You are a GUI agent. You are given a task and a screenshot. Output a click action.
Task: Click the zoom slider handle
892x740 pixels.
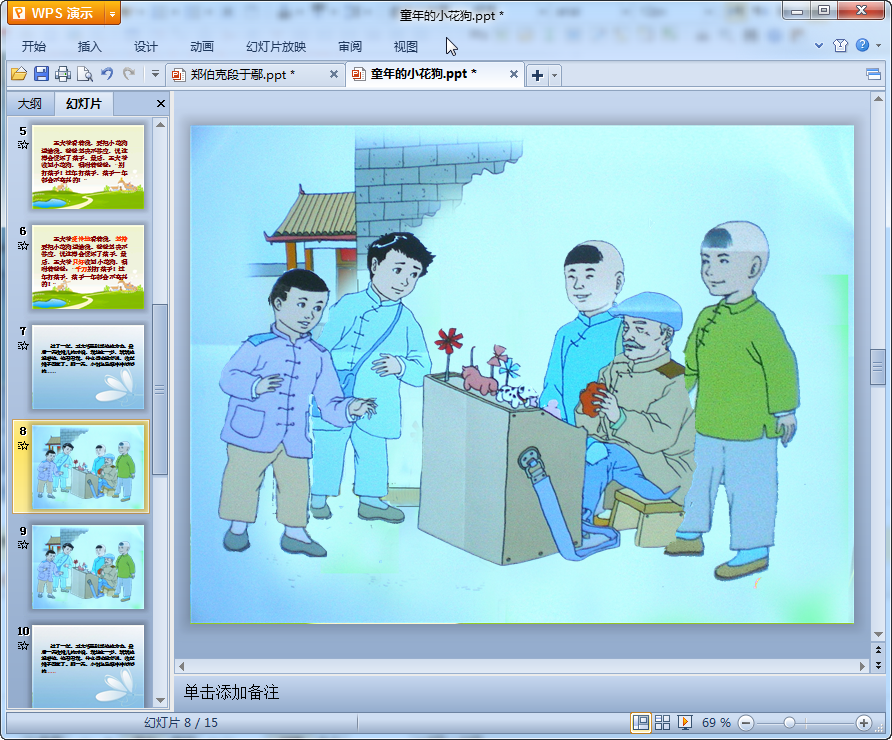coord(789,723)
